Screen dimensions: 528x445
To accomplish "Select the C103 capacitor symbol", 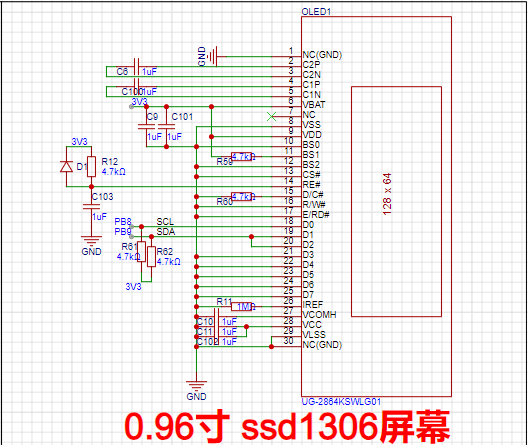I will pos(91,206).
